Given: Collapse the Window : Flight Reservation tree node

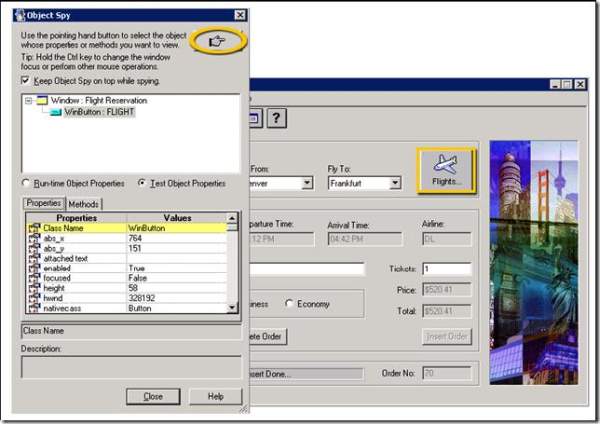Looking at the screenshot, I should coord(28,101).
